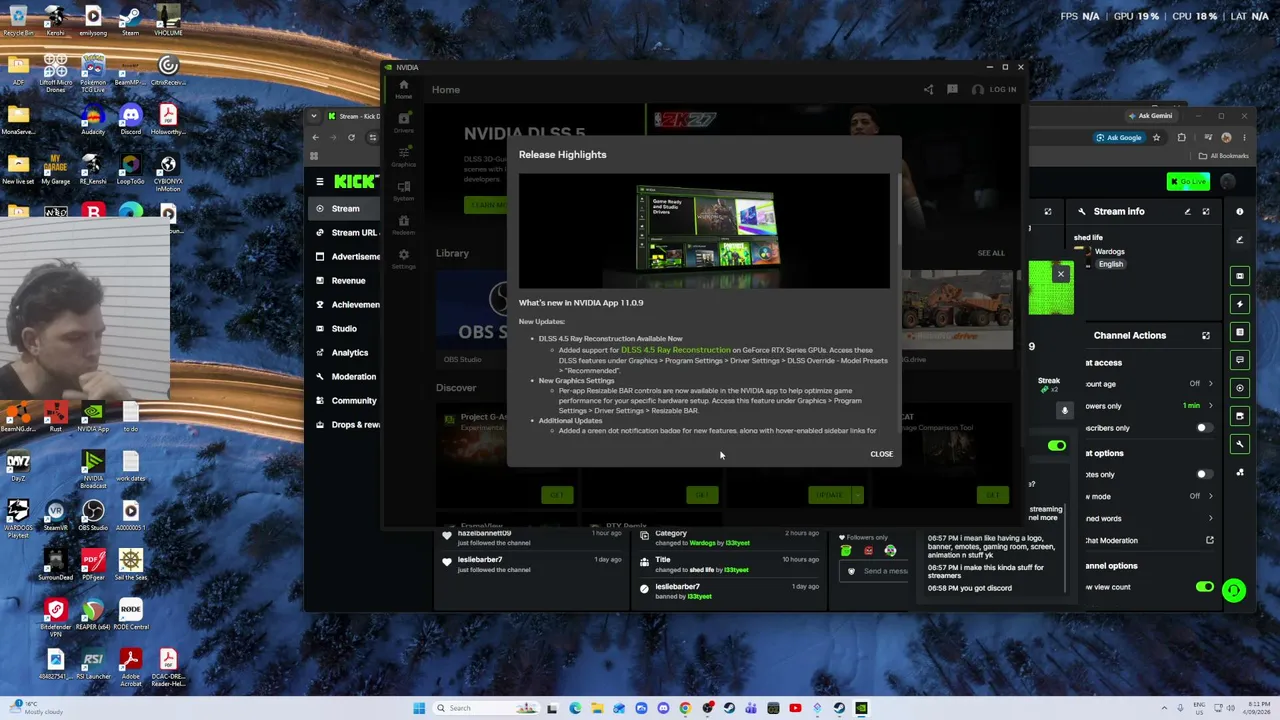Open Revenue in the Kick dashboard menu

pyautogui.click(x=348, y=280)
